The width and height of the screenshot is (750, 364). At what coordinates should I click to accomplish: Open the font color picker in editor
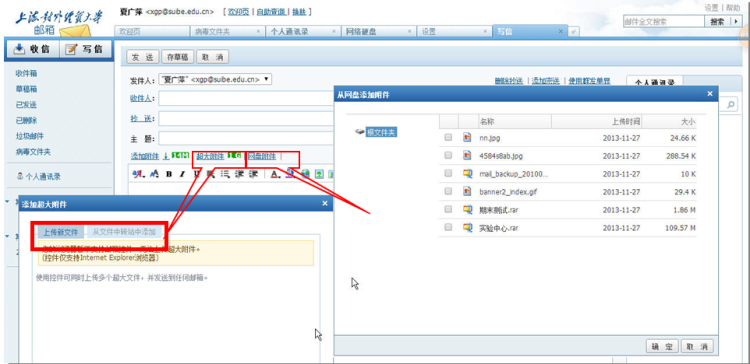275,174
